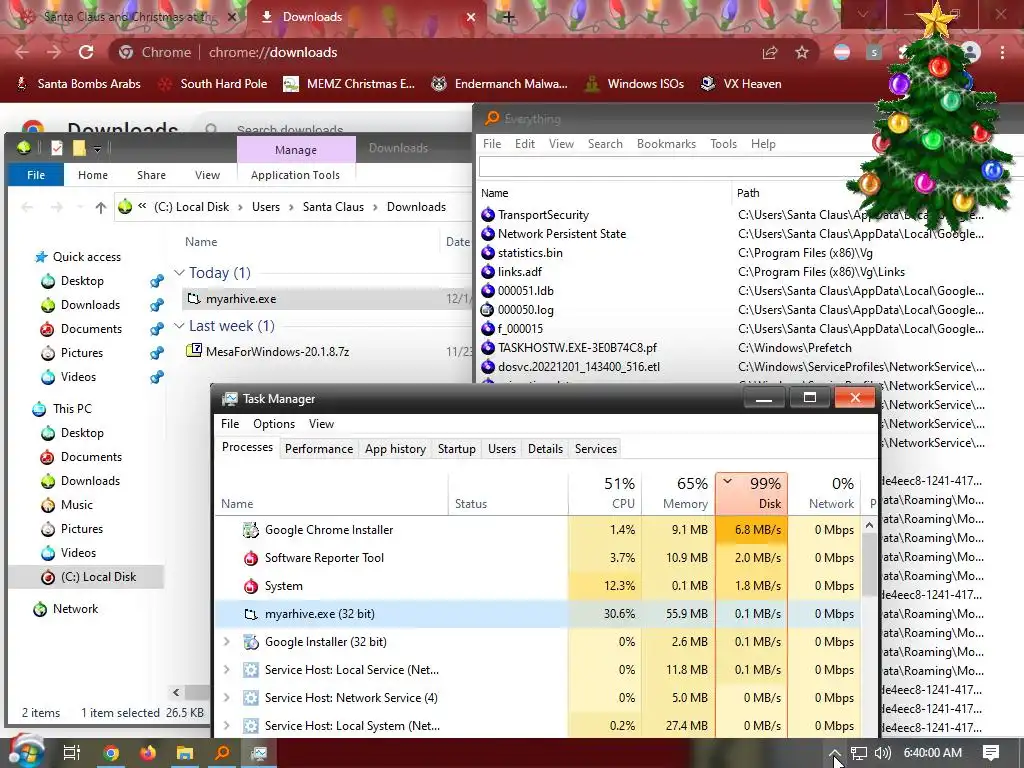This screenshot has height=768, width=1024.
Task: Select the myarhive.exe (32 bit) process
Action: [539, 614]
